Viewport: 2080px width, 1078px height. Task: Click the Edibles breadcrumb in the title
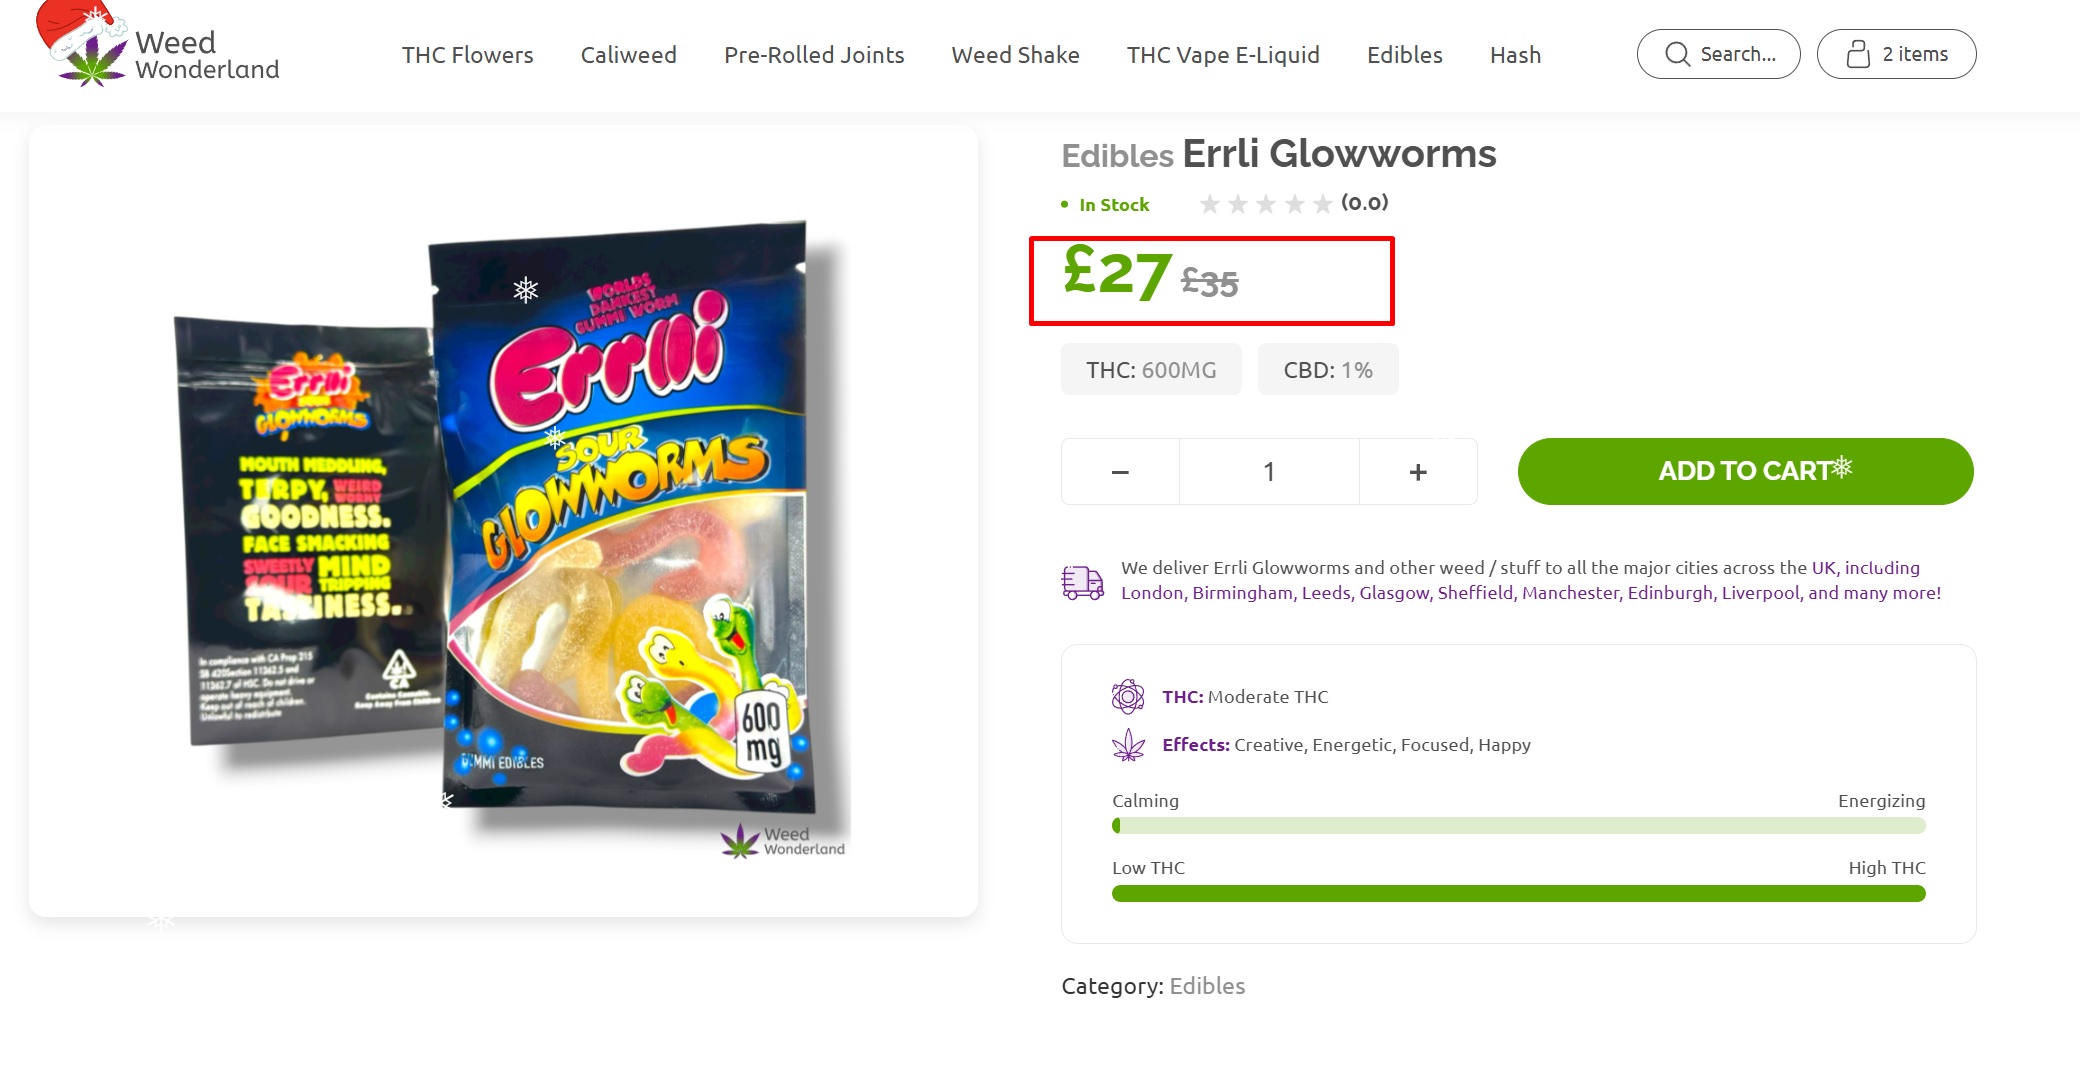(x=1117, y=156)
